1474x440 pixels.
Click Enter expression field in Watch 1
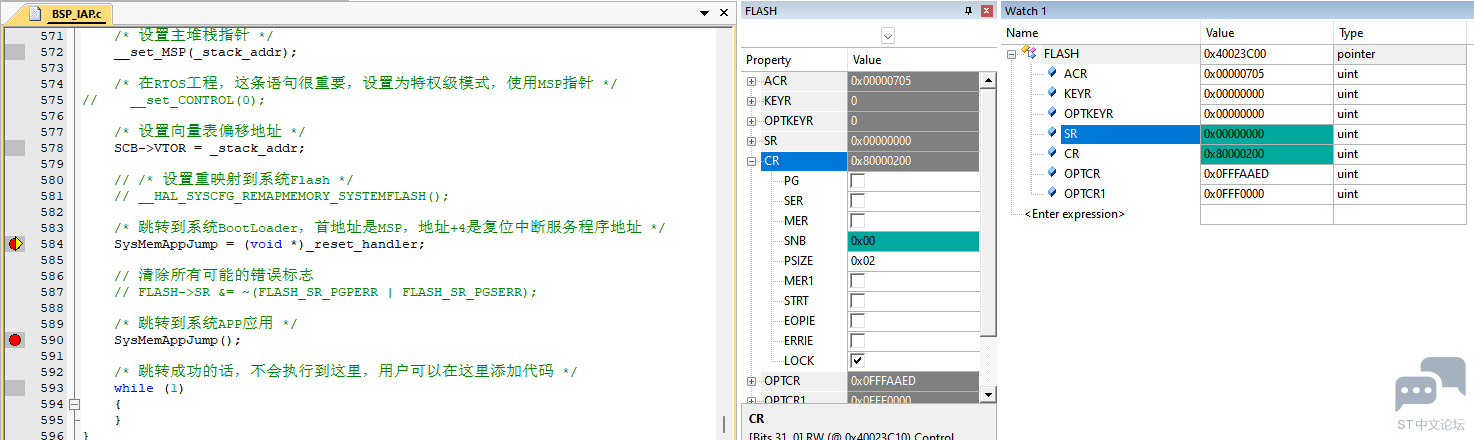tap(1074, 214)
